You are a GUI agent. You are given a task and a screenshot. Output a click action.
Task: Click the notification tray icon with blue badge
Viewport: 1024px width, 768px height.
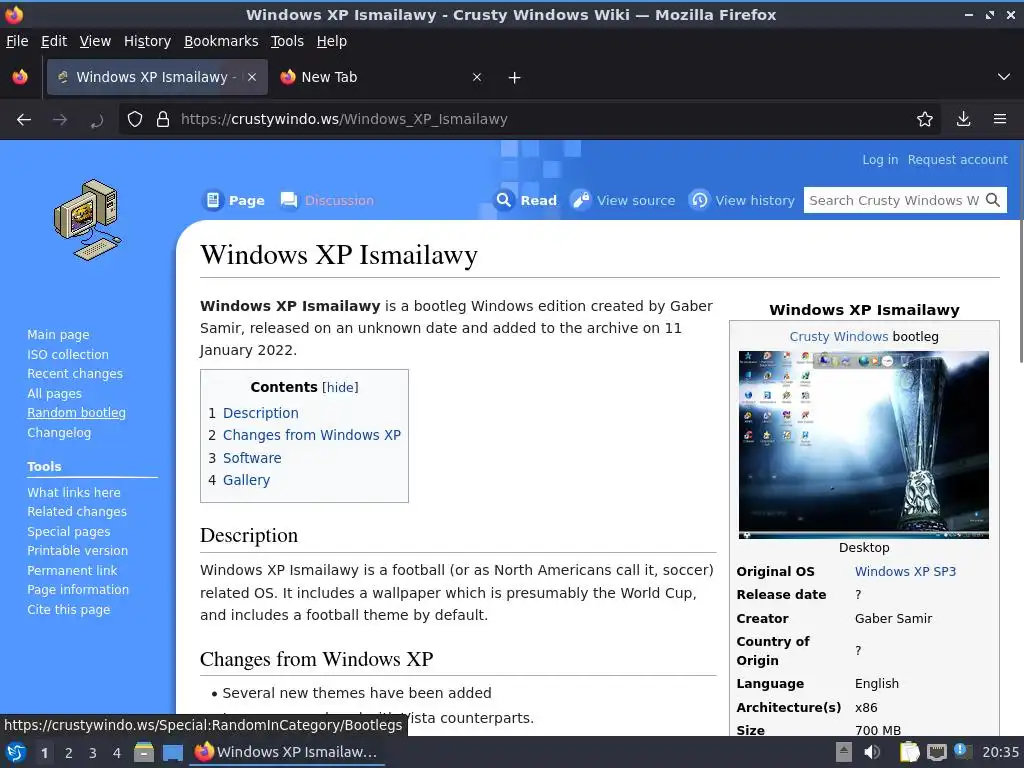tap(962, 751)
